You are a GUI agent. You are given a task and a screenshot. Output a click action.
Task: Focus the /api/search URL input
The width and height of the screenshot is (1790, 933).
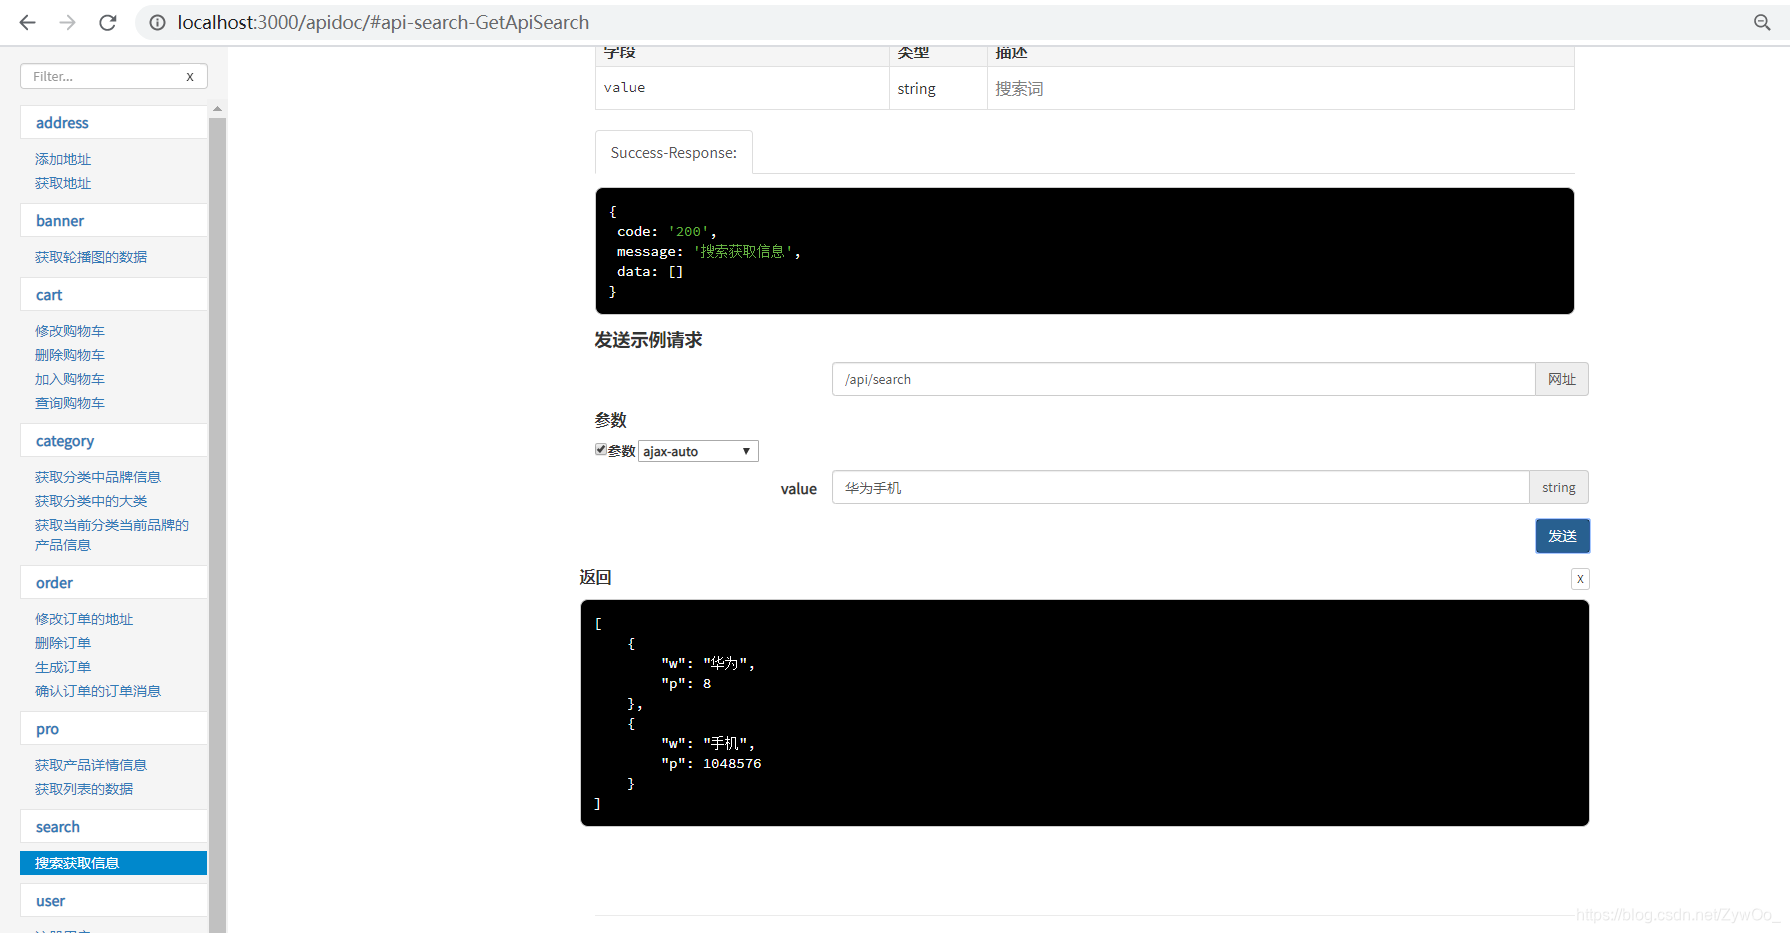pos(1184,379)
